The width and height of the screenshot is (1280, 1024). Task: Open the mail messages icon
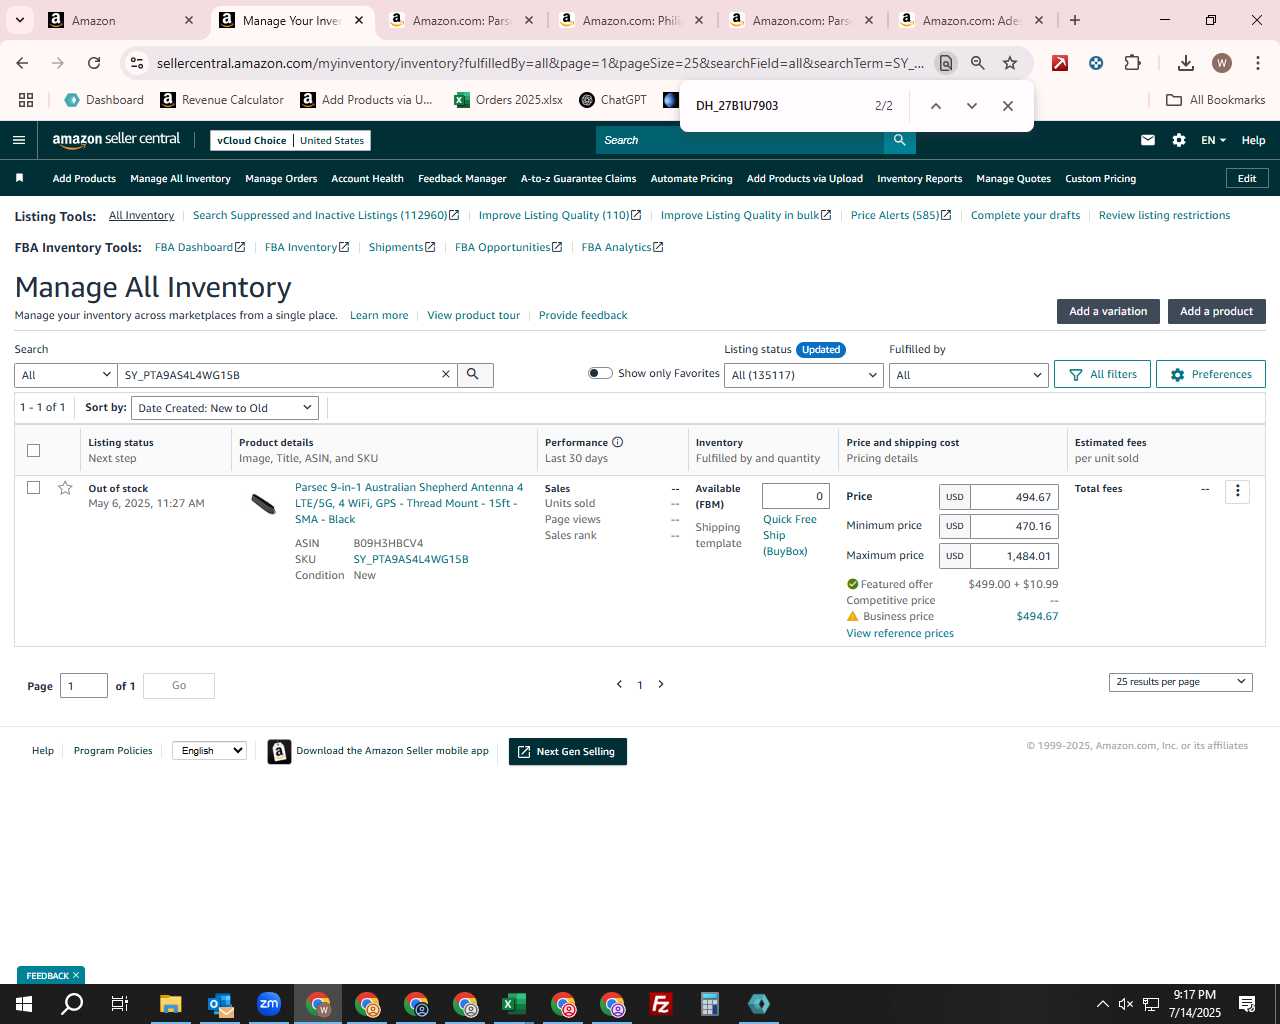click(1148, 140)
